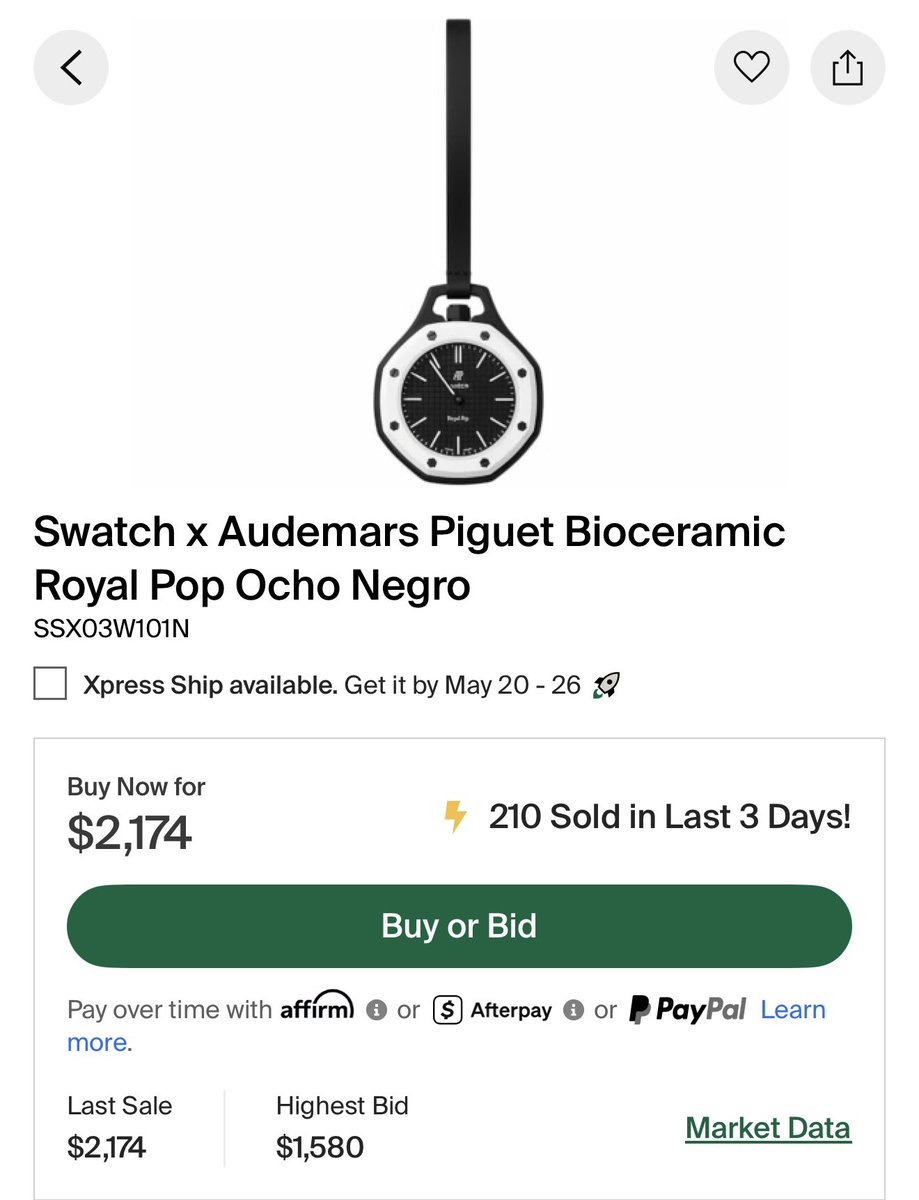
Task: Tap the share icon at top right
Action: [x=847, y=68]
